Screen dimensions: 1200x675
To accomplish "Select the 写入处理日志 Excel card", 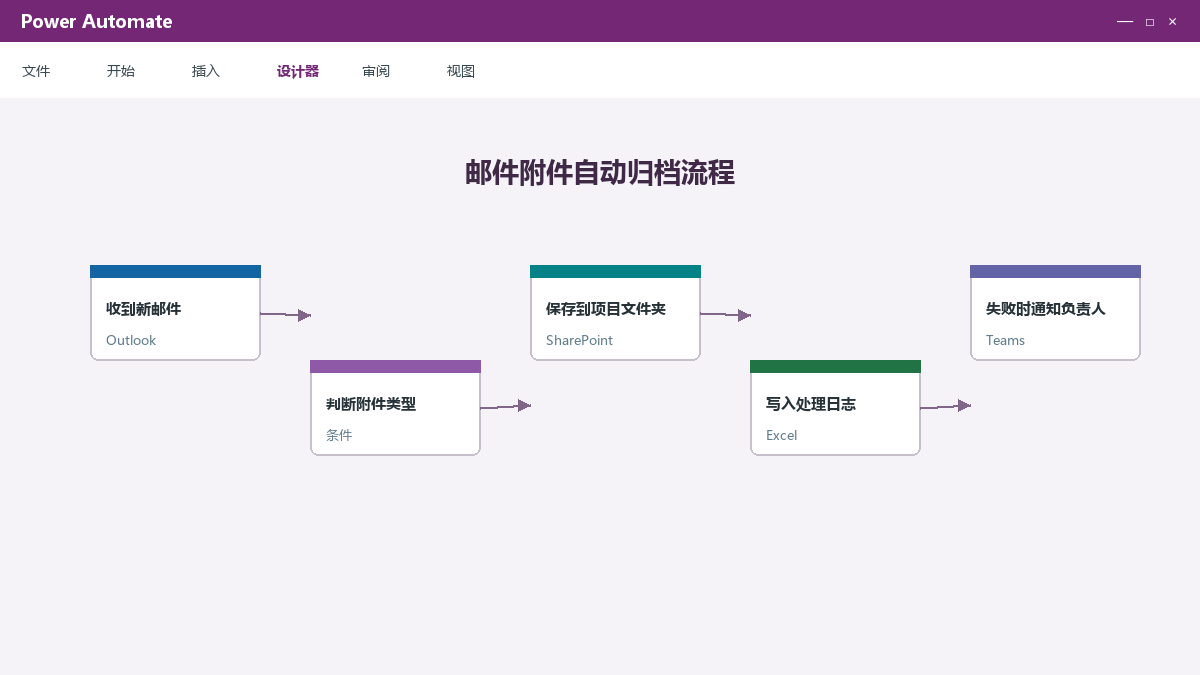I will pos(835,408).
